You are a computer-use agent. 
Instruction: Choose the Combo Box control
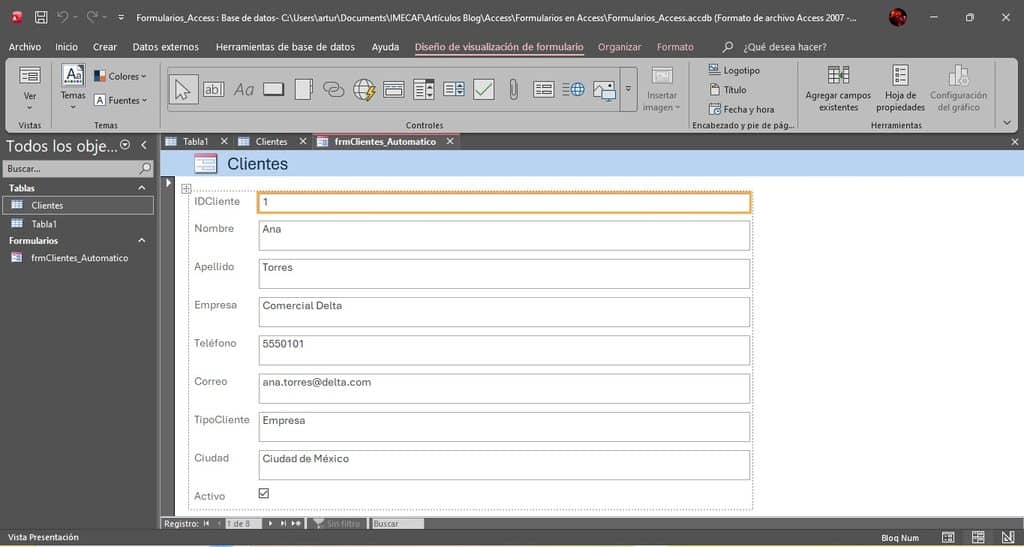point(424,89)
